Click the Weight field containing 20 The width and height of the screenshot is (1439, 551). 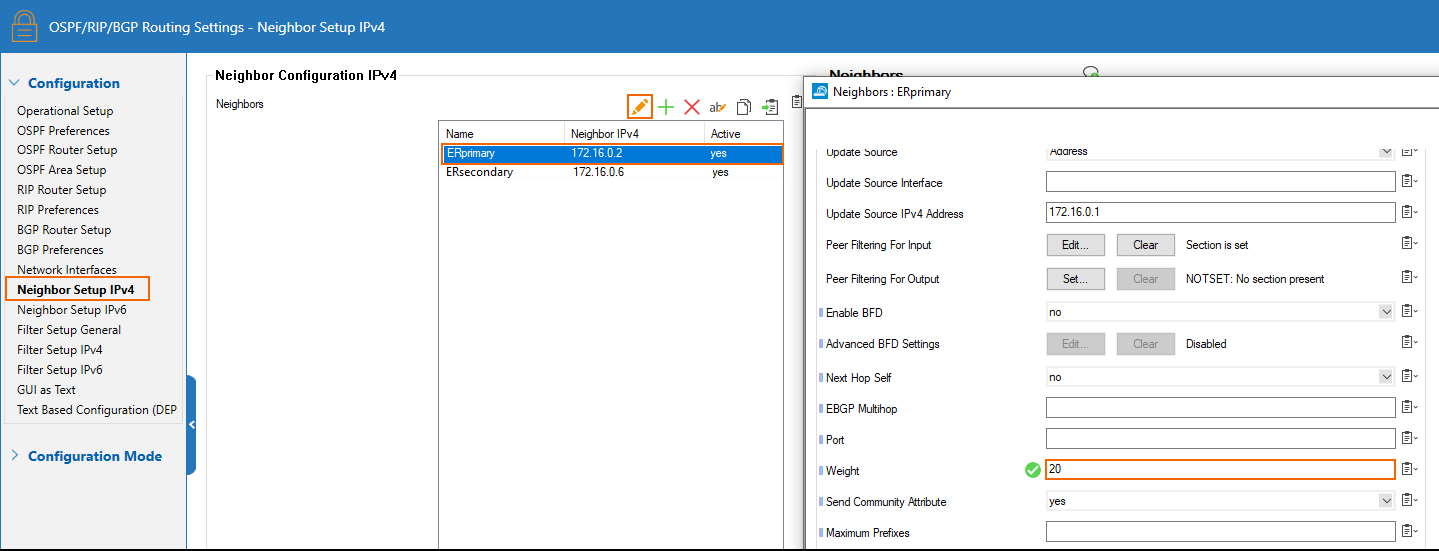click(x=1220, y=470)
